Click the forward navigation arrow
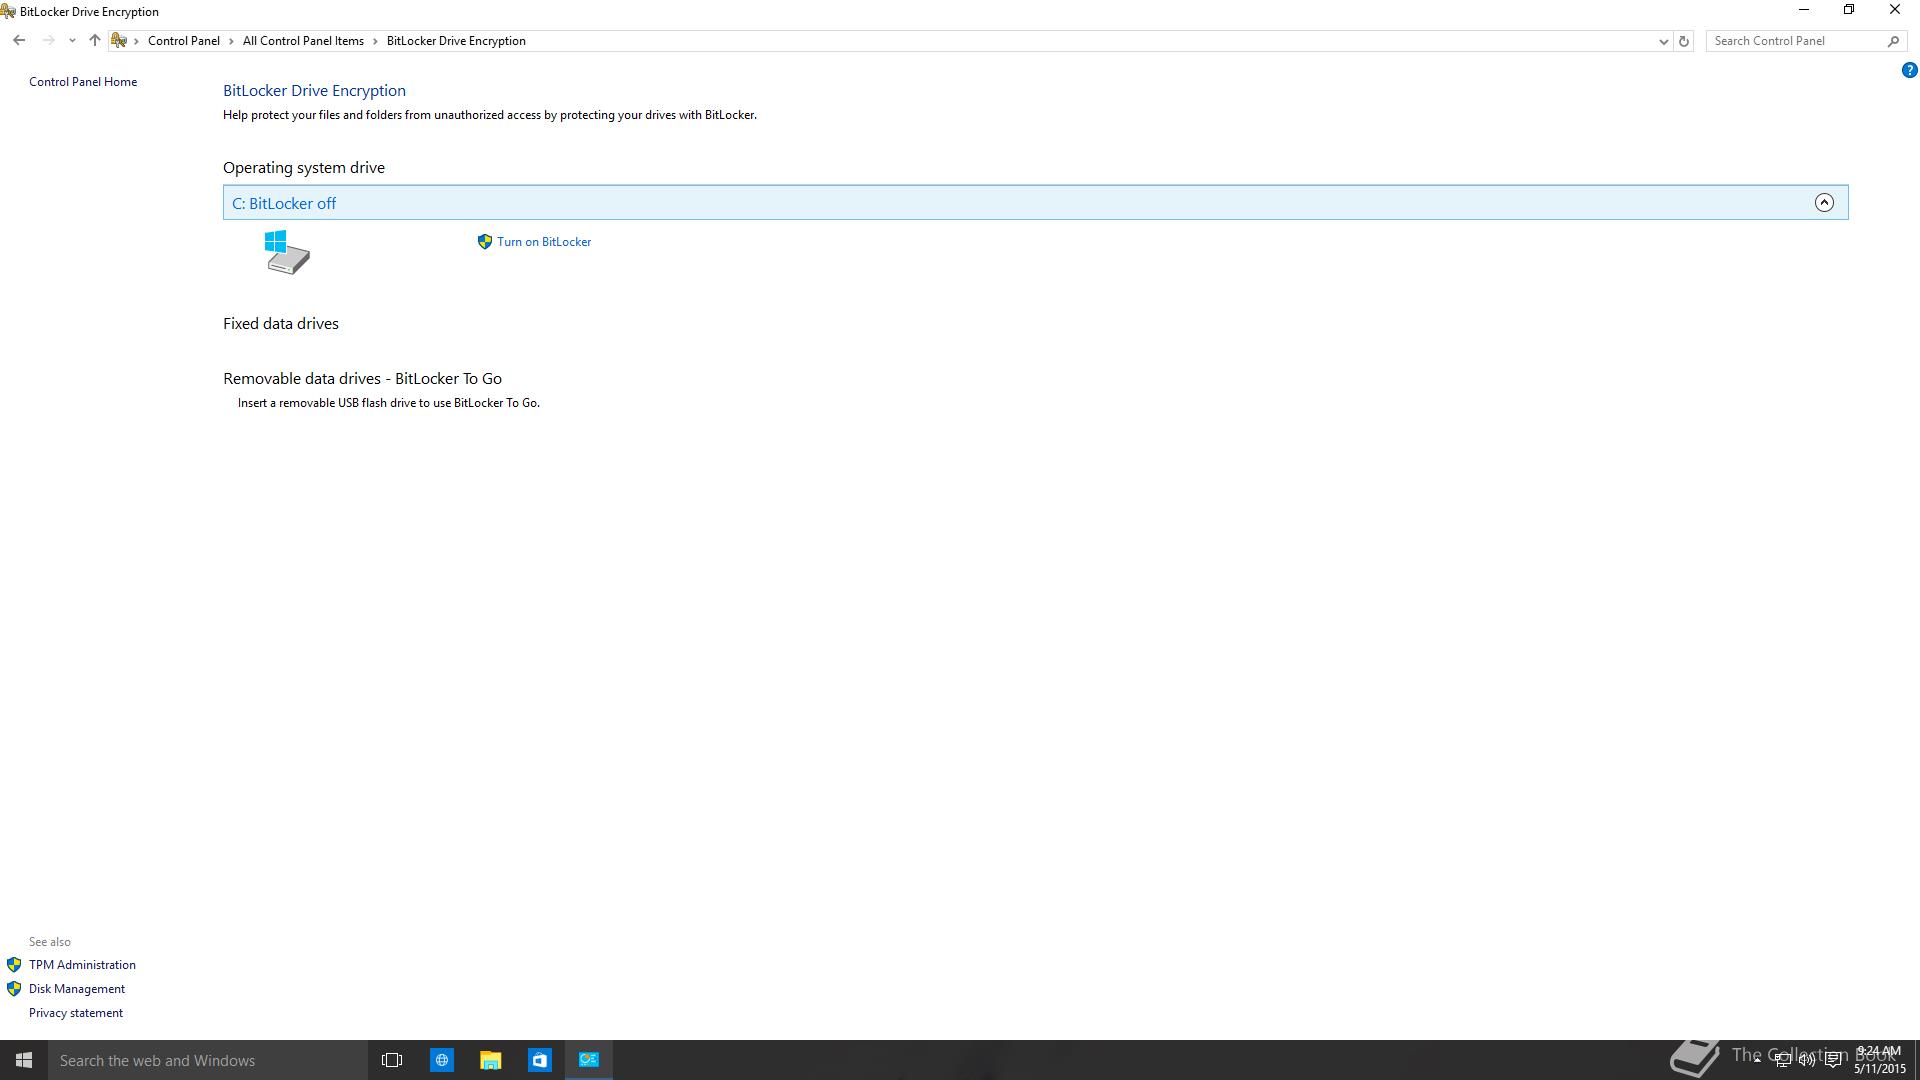The image size is (1920, 1080). (48, 41)
